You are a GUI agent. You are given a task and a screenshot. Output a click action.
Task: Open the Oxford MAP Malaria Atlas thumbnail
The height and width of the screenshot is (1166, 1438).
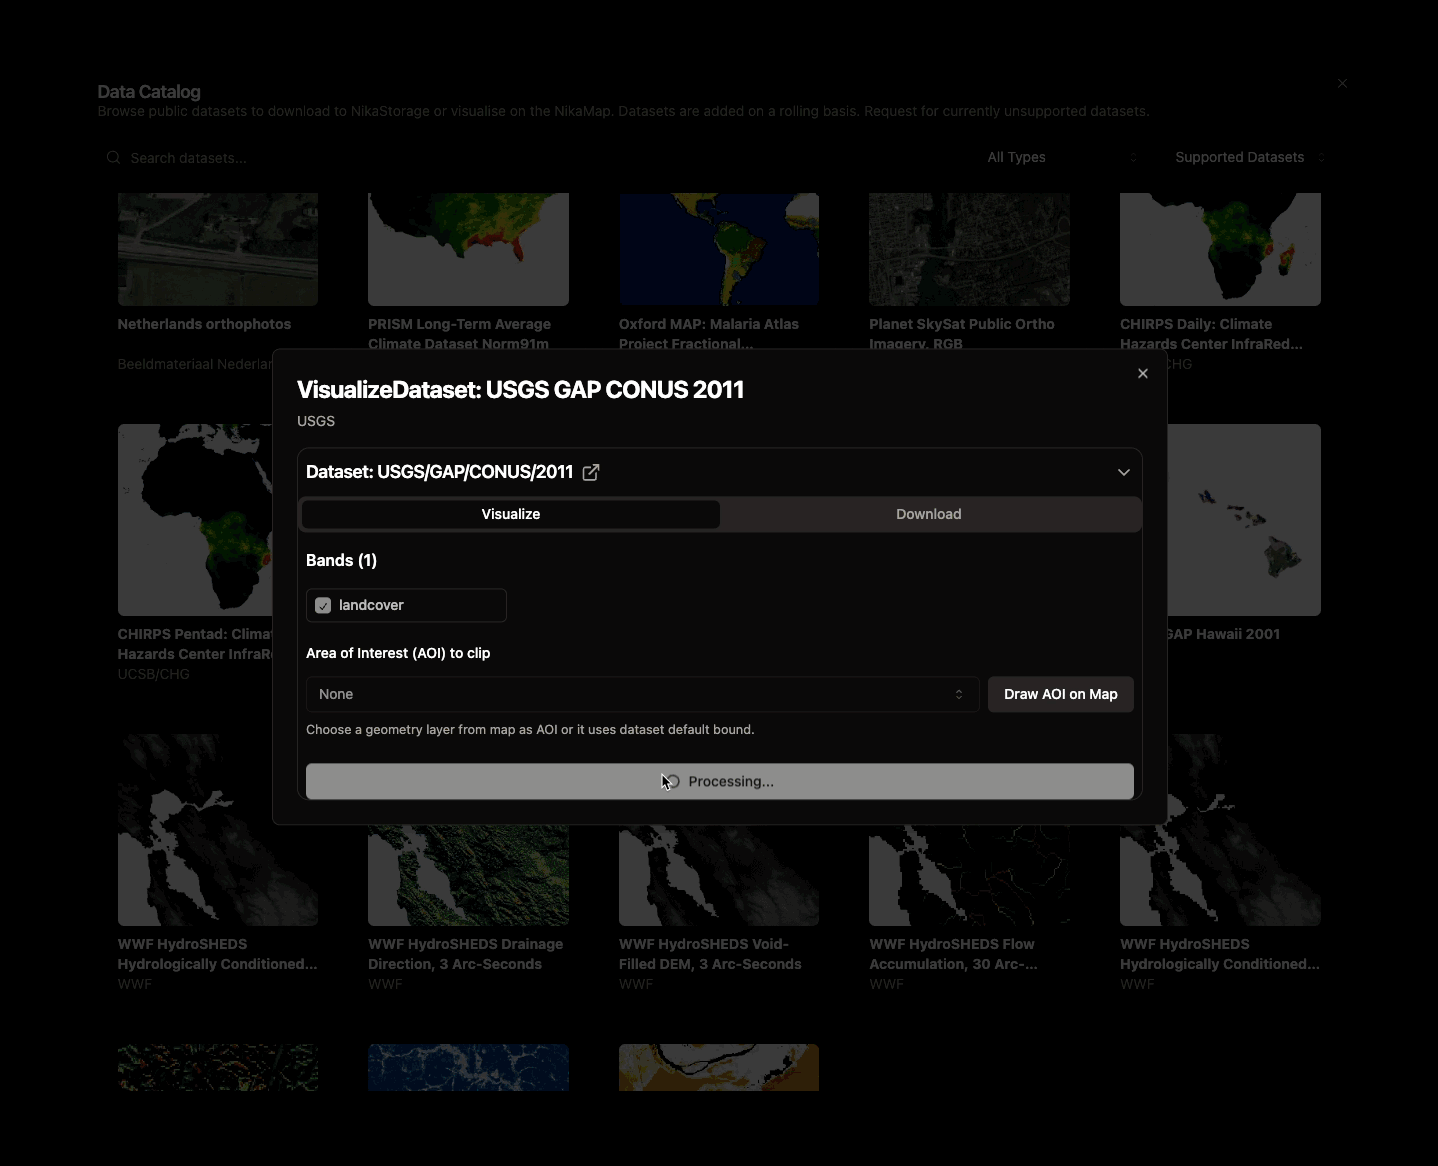tap(718, 249)
